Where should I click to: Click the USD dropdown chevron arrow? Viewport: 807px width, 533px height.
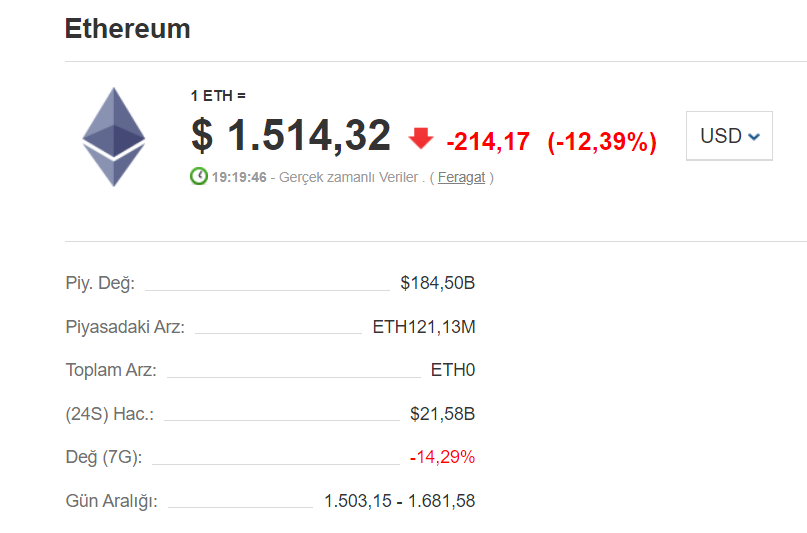[754, 137]
